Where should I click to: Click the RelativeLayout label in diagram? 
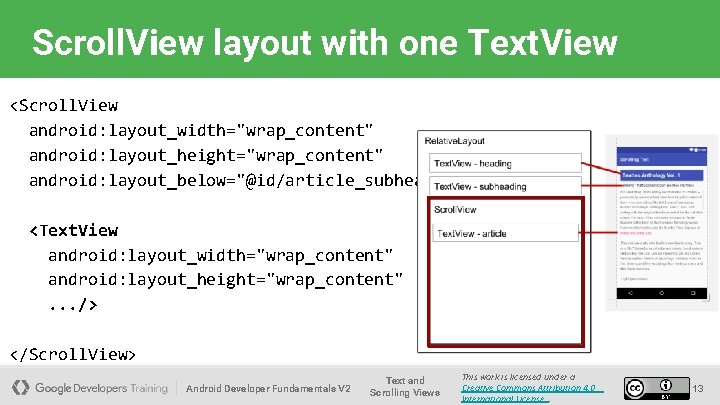[x=455, y=141]
